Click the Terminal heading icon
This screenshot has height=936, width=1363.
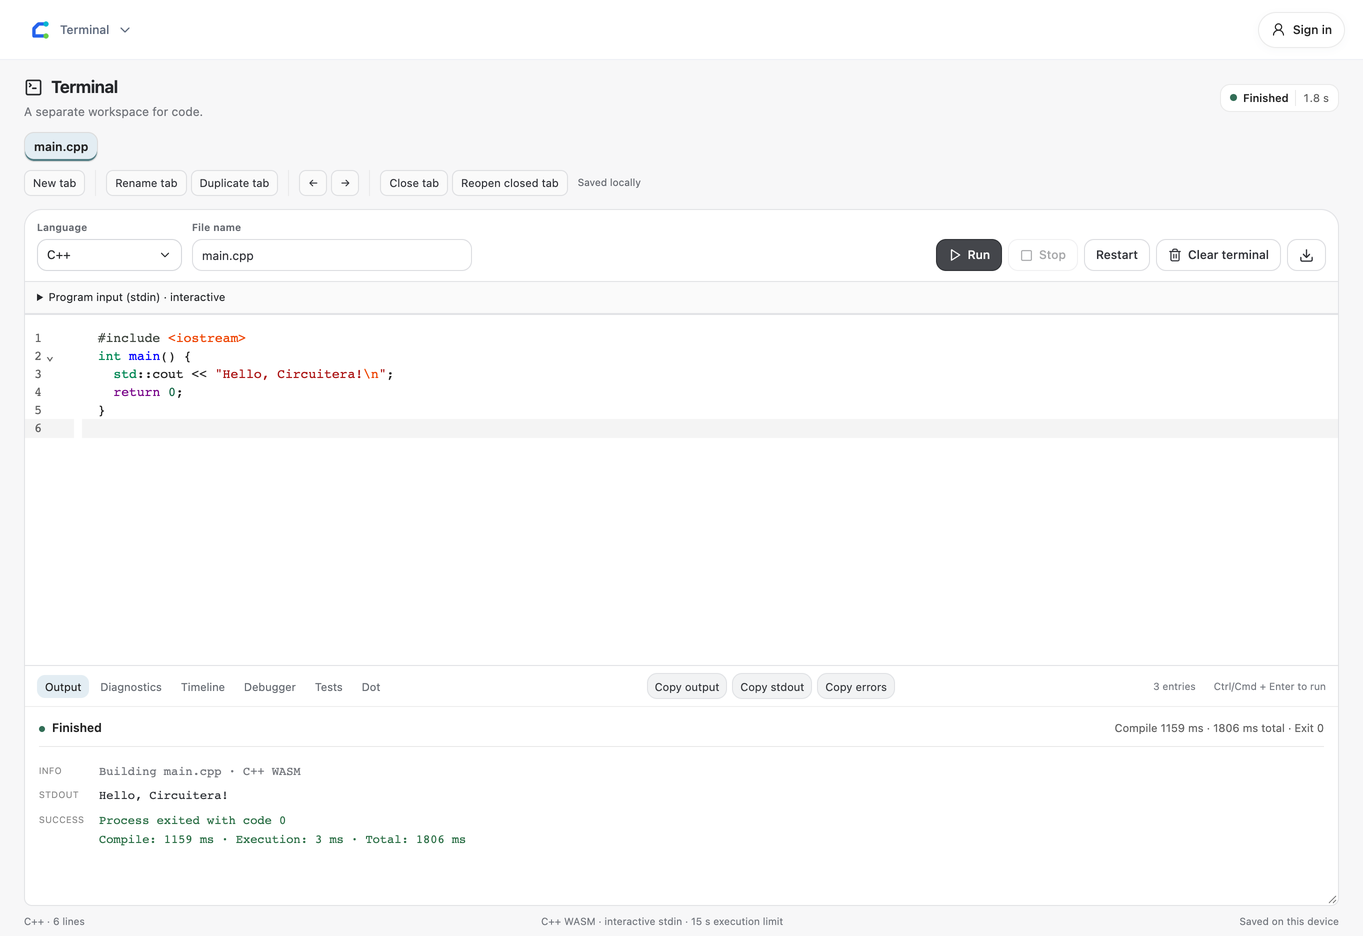point(33,87)
